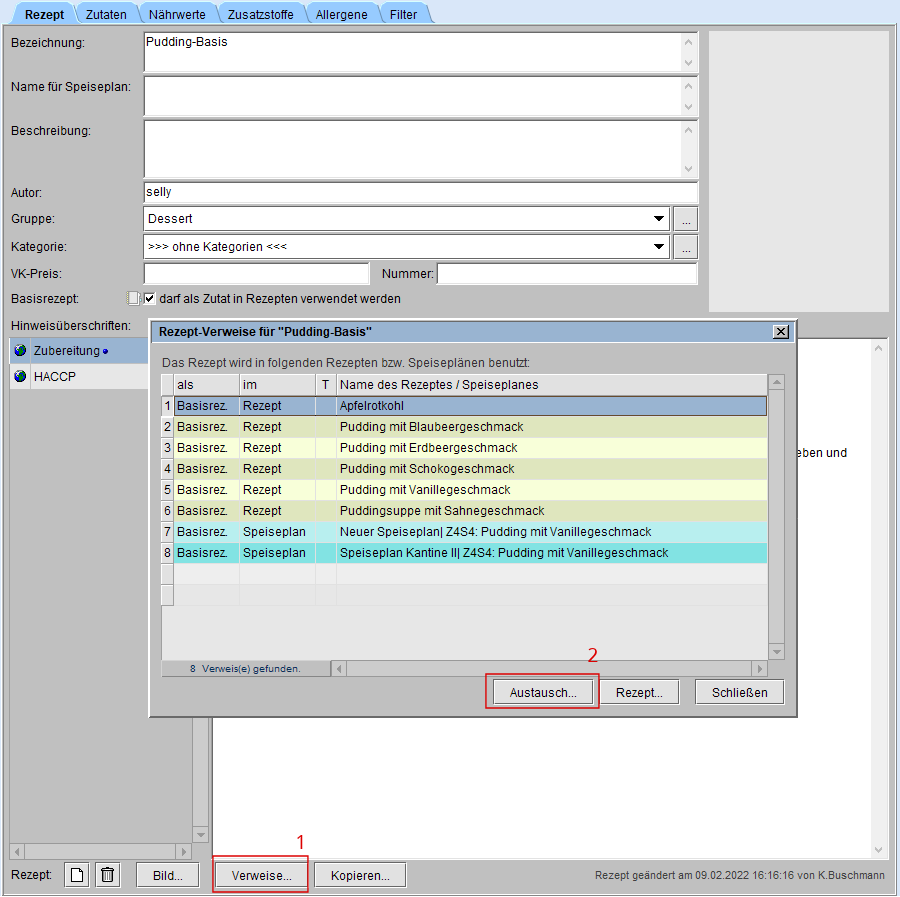Click the globe icon beside HACCP

pos(20,376)
